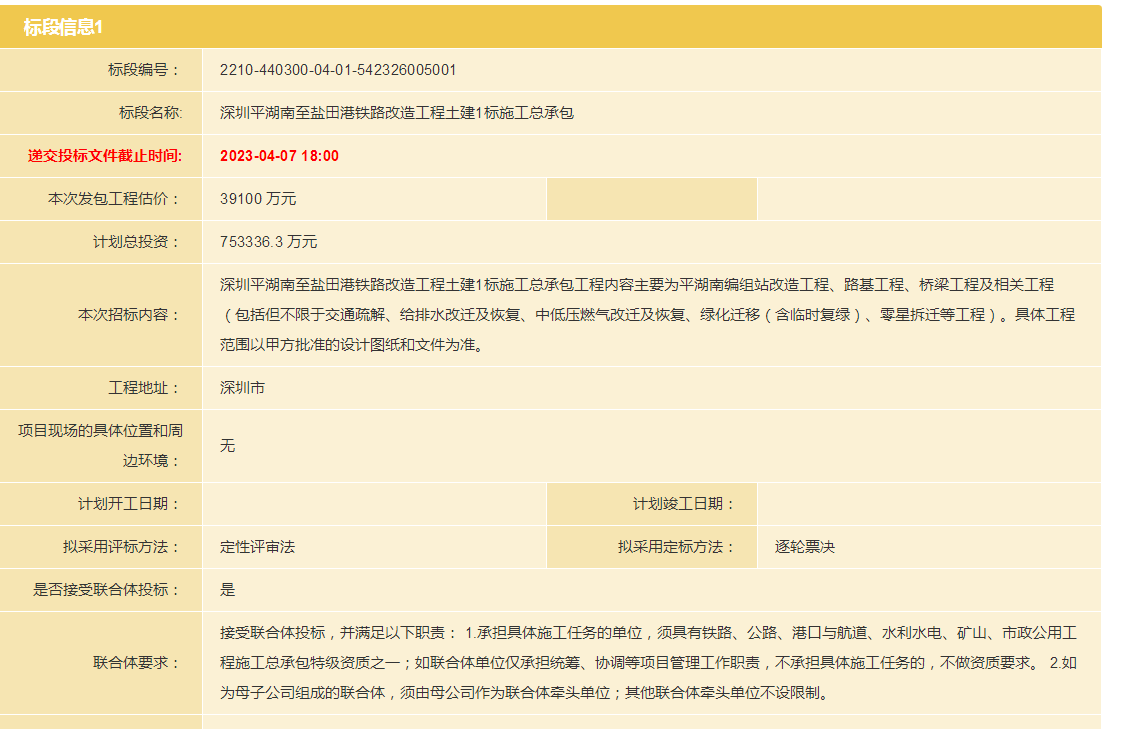Click the tender content description paragraph
Image resolution: width=1133 pixels, height=729 pixels.
(x=647, y=315)
